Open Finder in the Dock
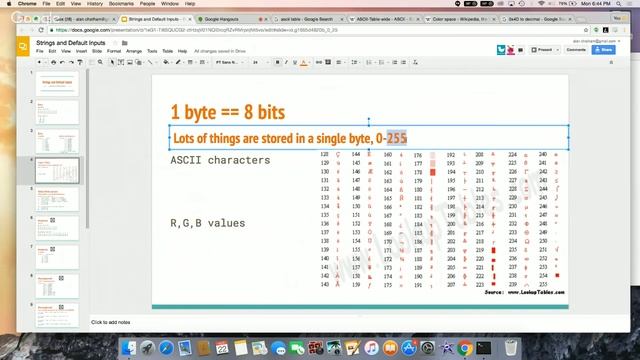640x360 pixels. tap(129, 348)
